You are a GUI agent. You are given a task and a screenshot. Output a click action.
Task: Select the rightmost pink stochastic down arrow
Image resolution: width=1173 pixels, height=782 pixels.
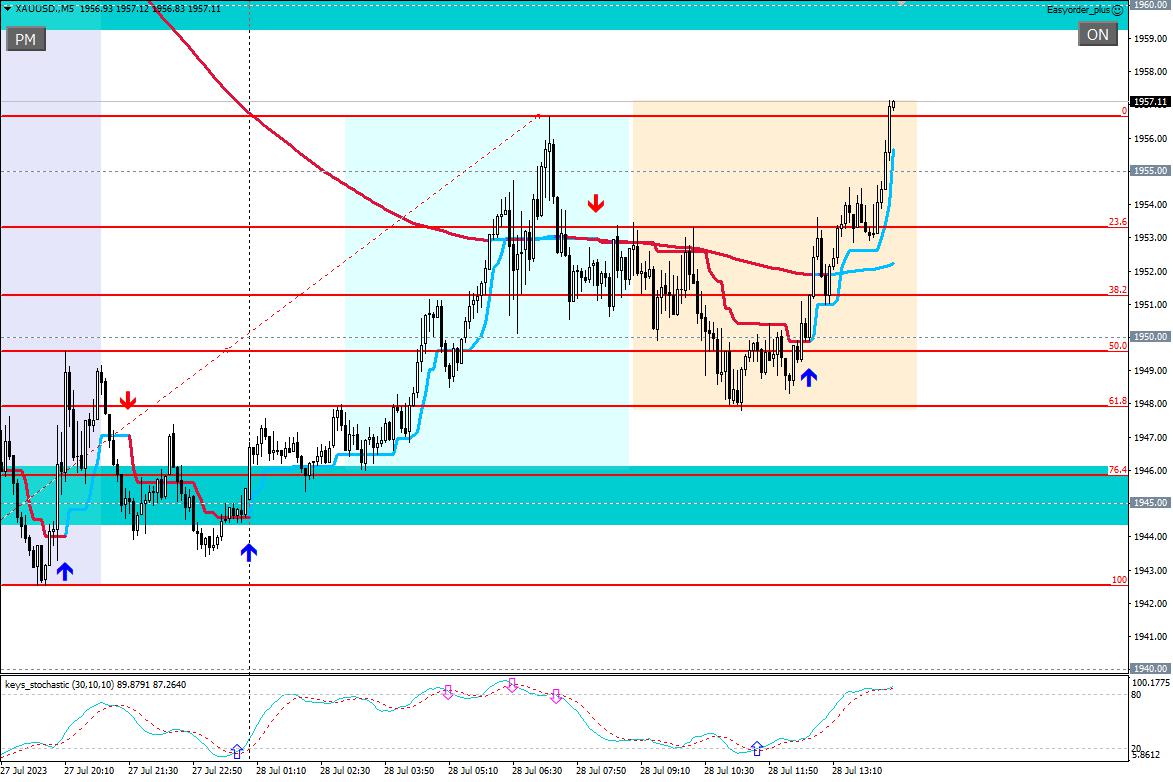point(556,695)
